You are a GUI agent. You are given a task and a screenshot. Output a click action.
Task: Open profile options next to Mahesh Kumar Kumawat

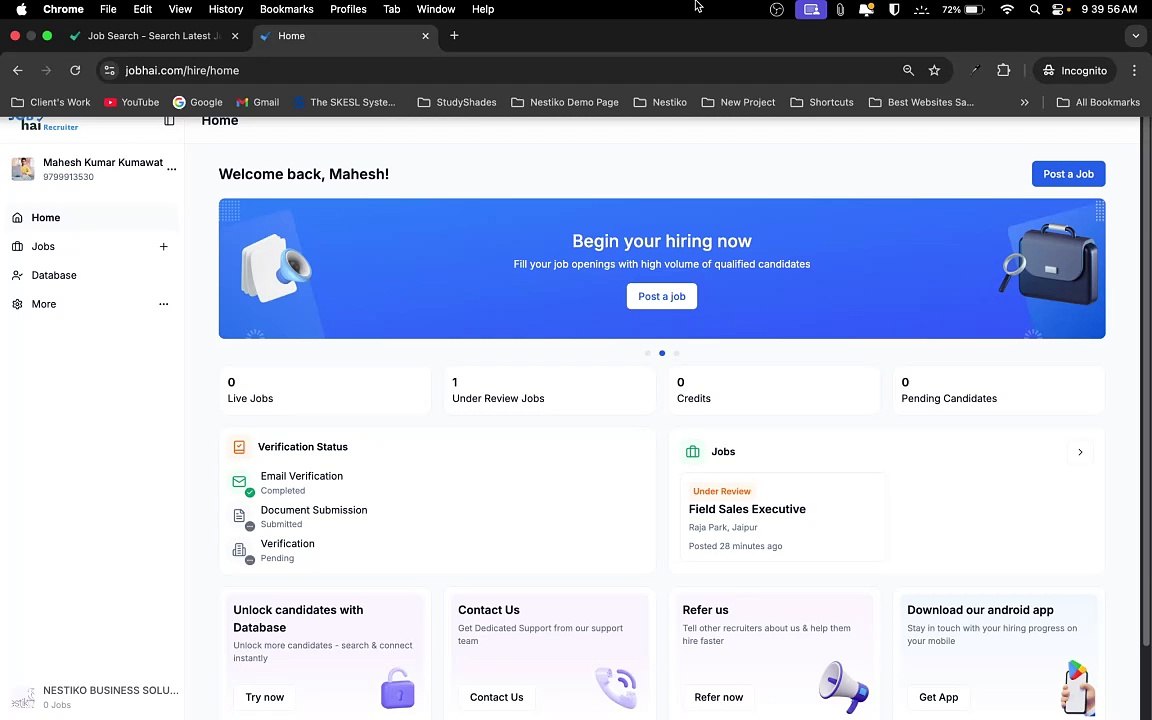pyautogui.click(x=171, y=169)
